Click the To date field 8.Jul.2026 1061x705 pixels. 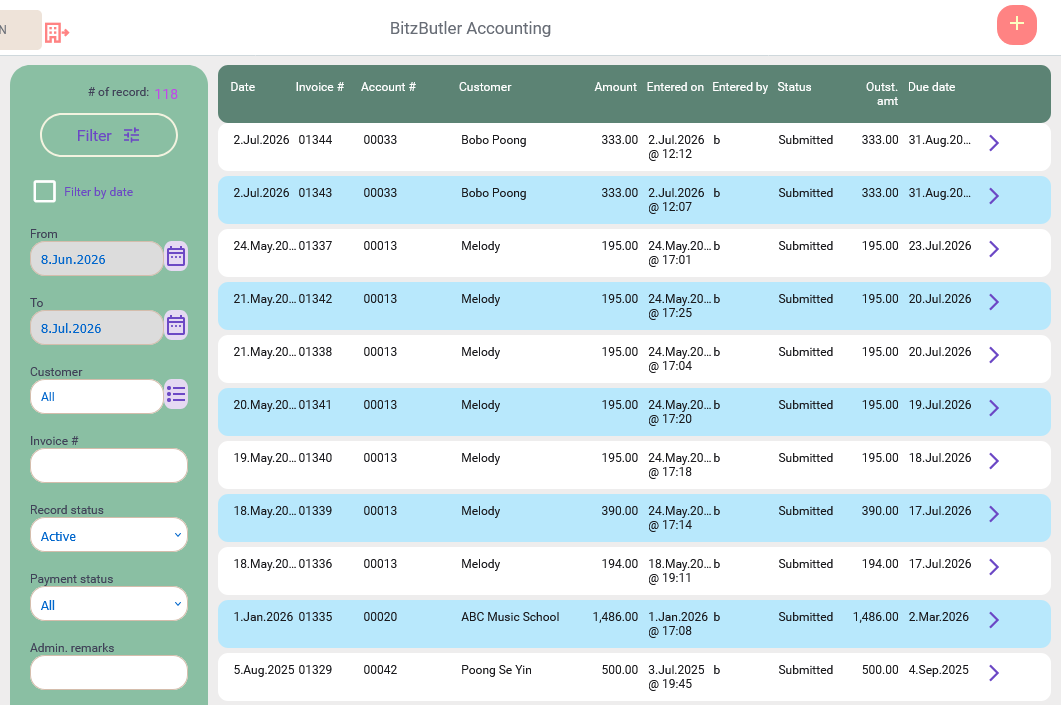[x=96, y=328]
